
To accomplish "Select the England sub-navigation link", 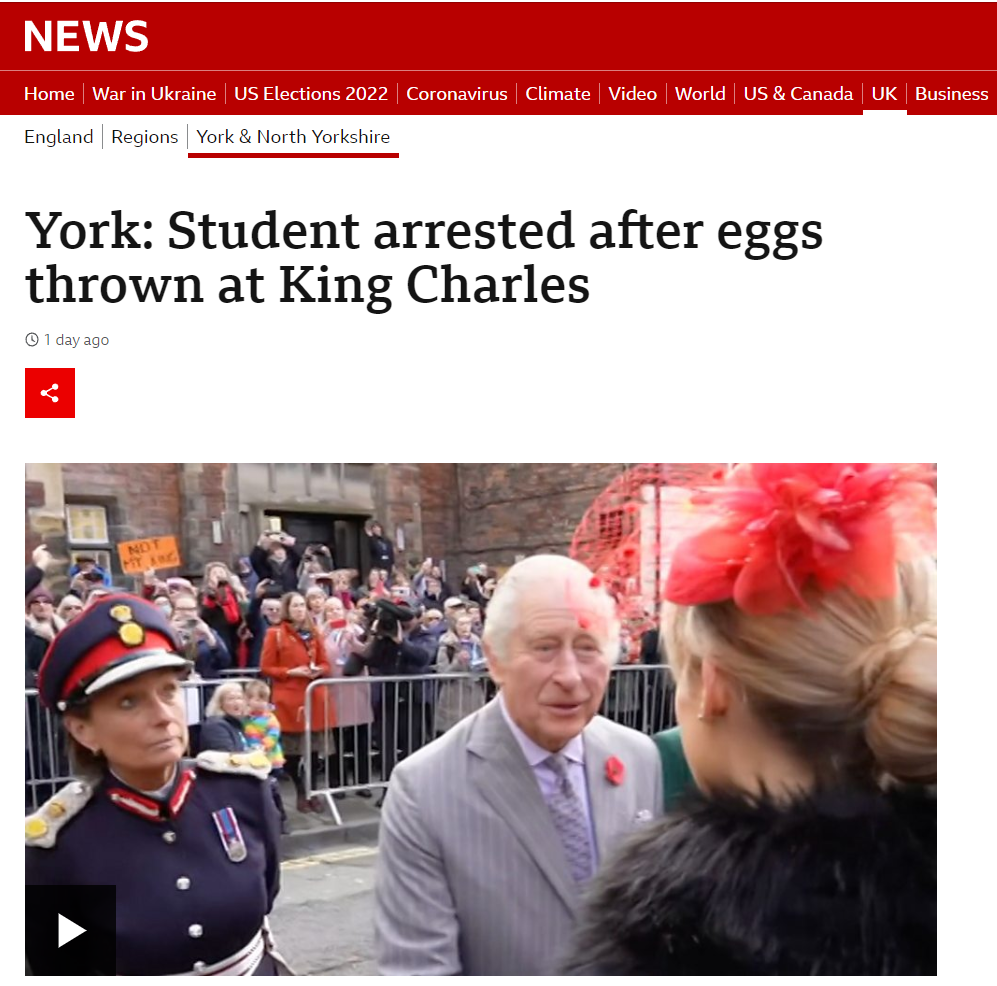I will 58,137.
